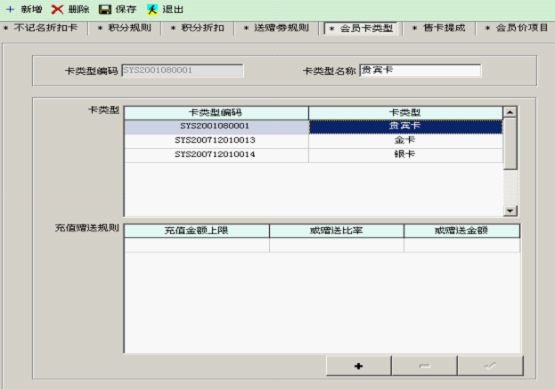Viewport: 555px width, 389px height.
Task: Click the card type list up arrow
Action: 510,112
